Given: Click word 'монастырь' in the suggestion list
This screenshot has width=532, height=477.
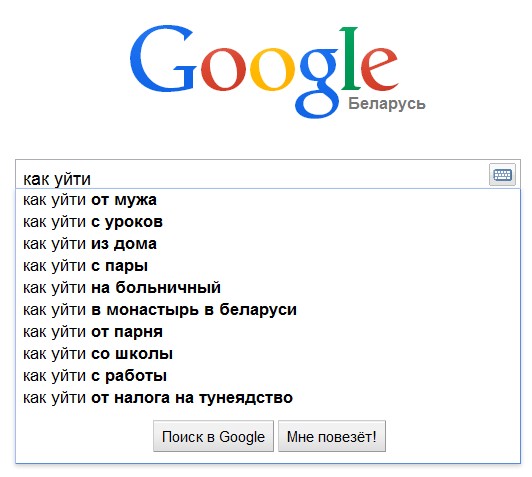Looking at the screenshot, I should pyautogui.click(x=153, y=310).
